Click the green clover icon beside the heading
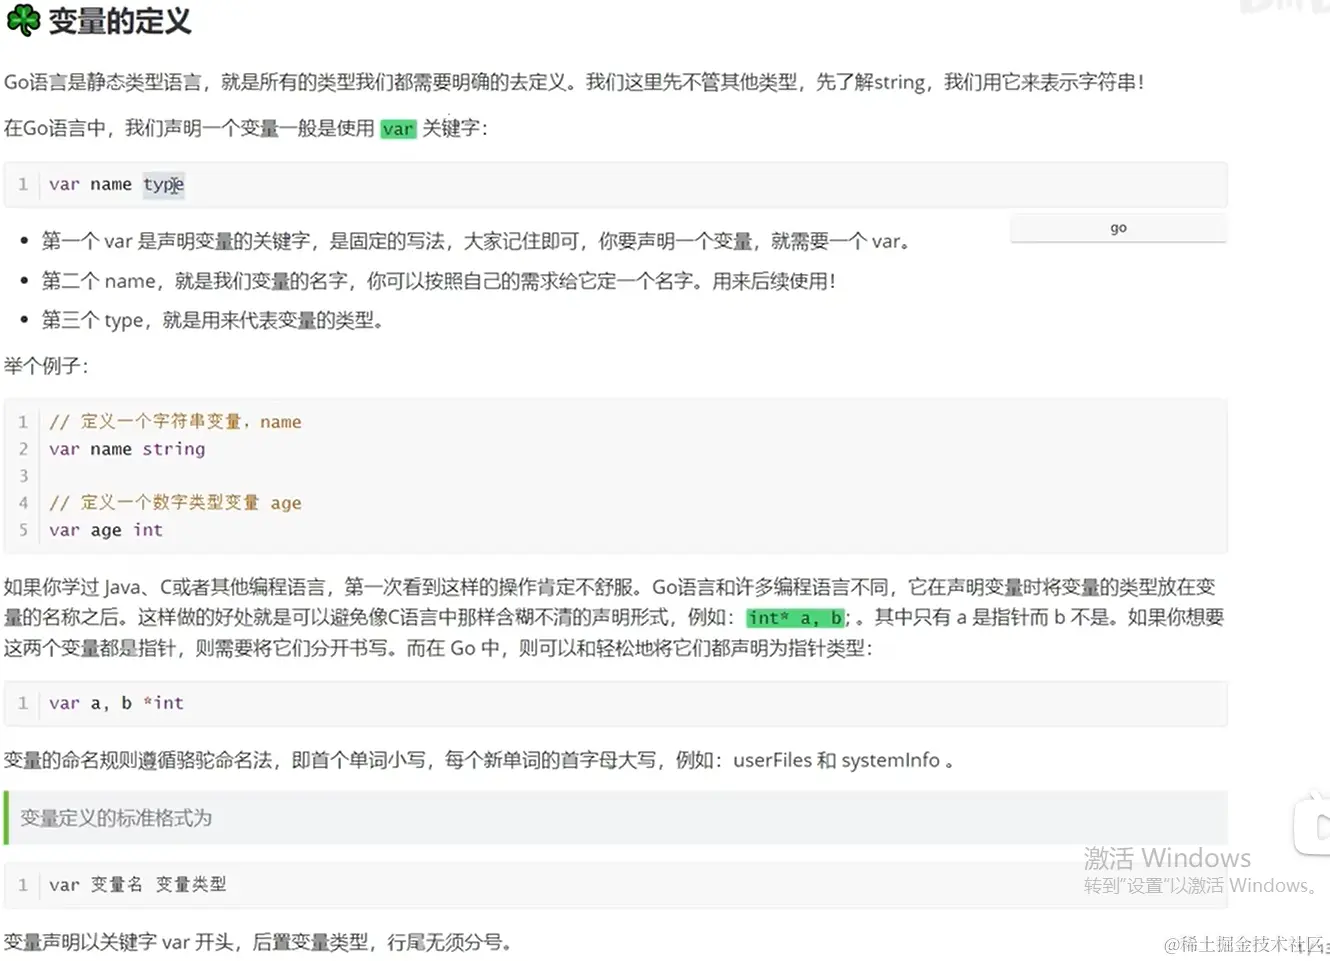 (x=22, y=20)
